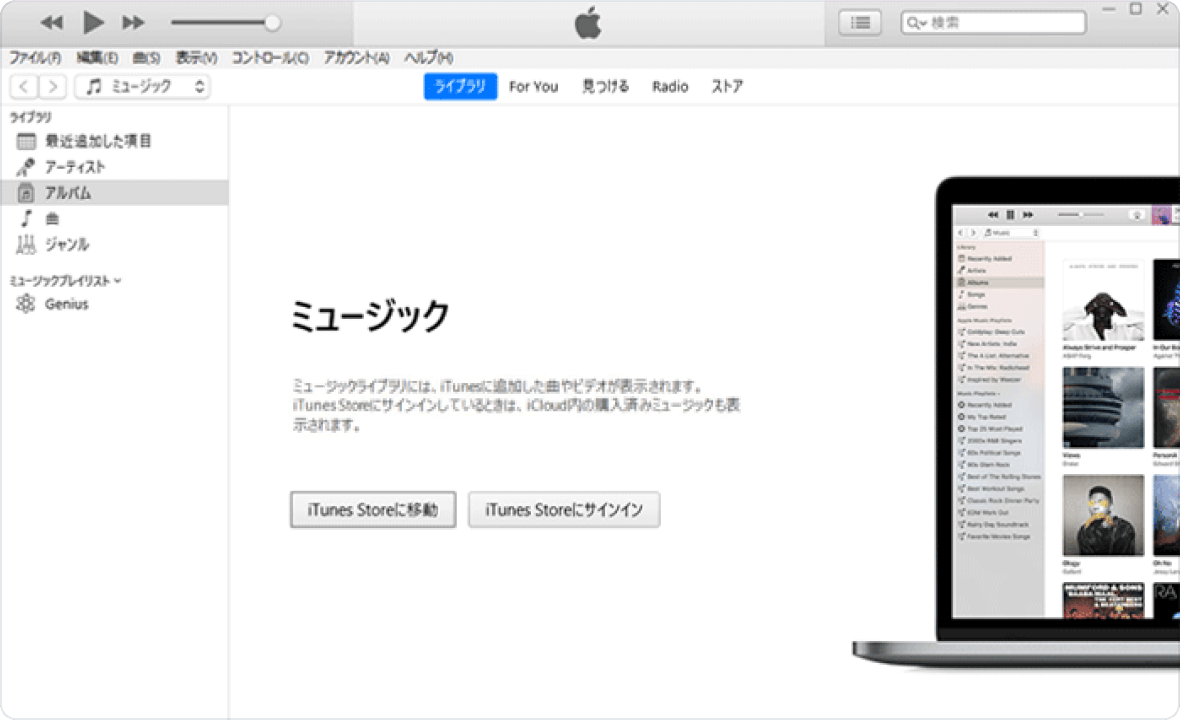Click the guitars genre icon

(x=26, y=245)
